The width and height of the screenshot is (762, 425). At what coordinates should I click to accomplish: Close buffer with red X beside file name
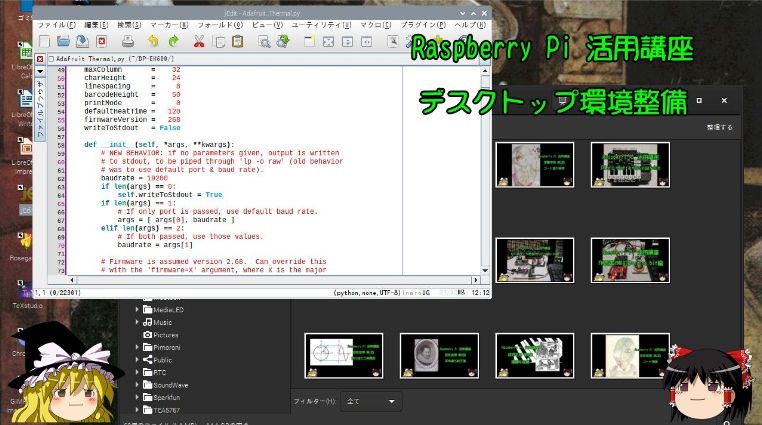pyautogui.click(x=40, y=59)
